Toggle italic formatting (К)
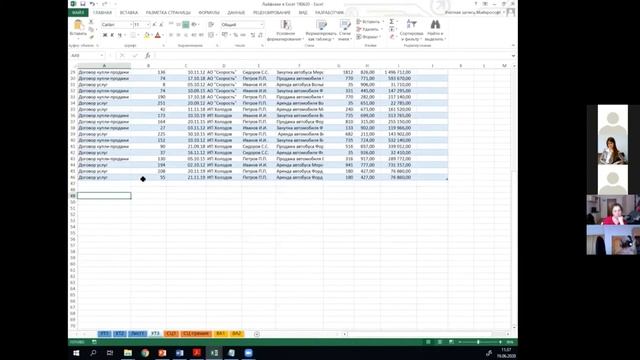The width and height of the screenshot is (640, 360). 112,36
